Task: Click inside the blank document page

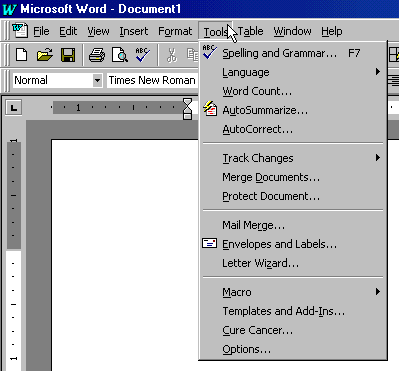Action: pyautogui.click(x=125, y=255)
